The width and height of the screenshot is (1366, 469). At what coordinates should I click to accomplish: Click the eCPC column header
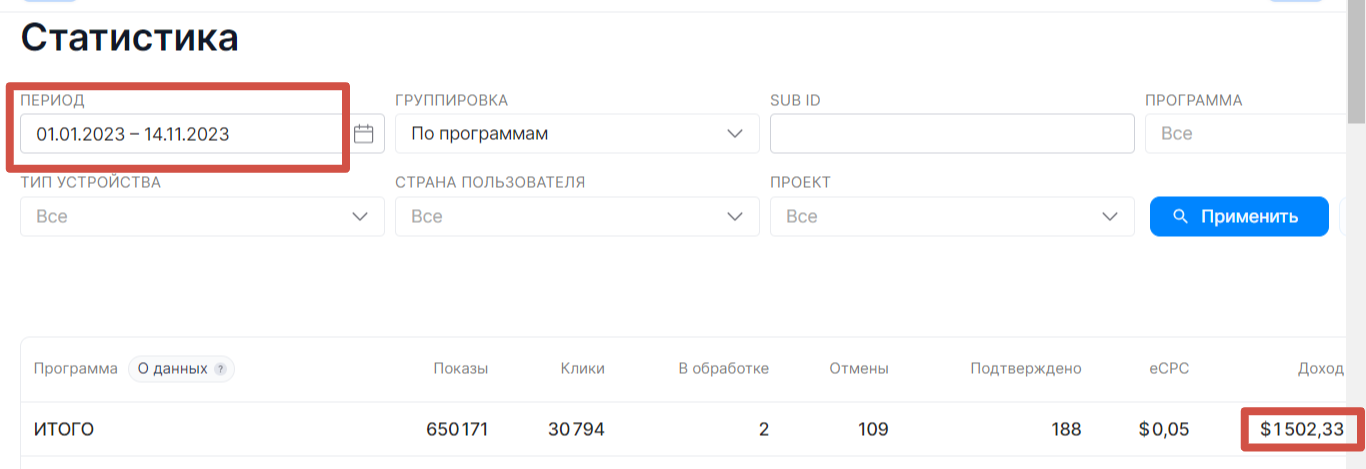point(1169,369)
